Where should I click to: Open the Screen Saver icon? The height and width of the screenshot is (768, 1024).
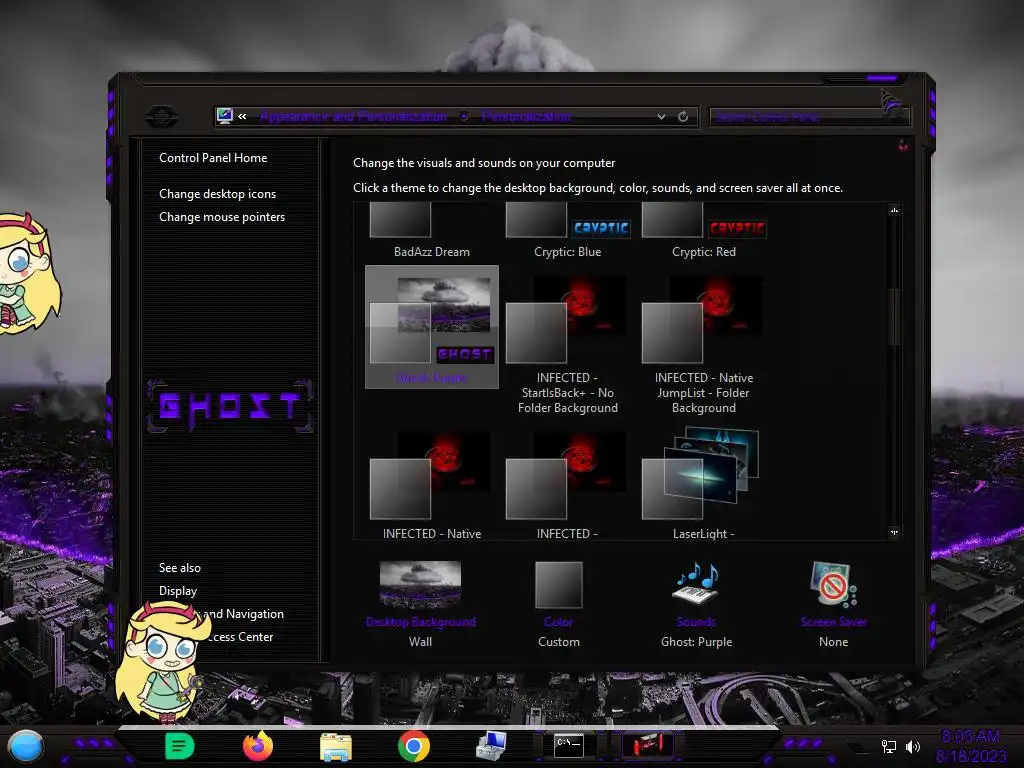[x=833, y=584]
